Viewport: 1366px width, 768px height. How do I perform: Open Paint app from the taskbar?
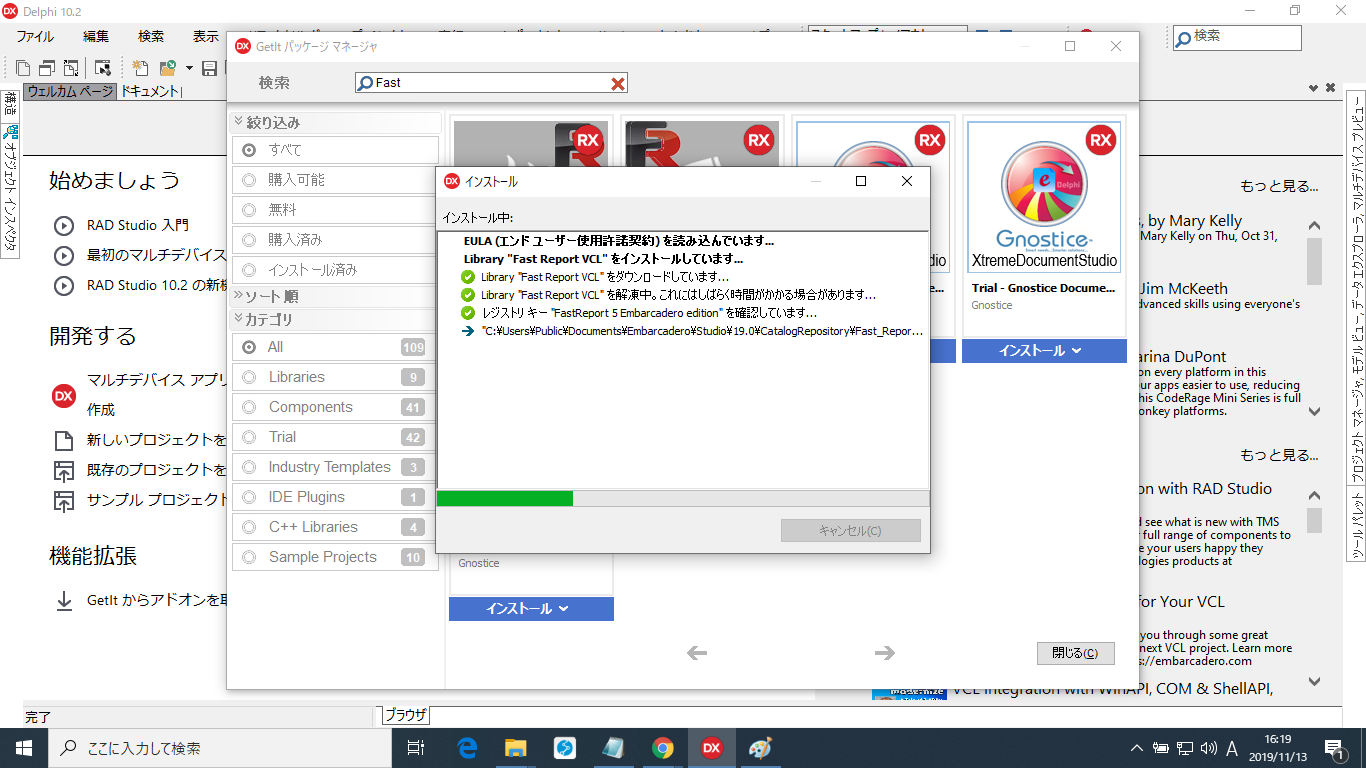coord(760,748)
